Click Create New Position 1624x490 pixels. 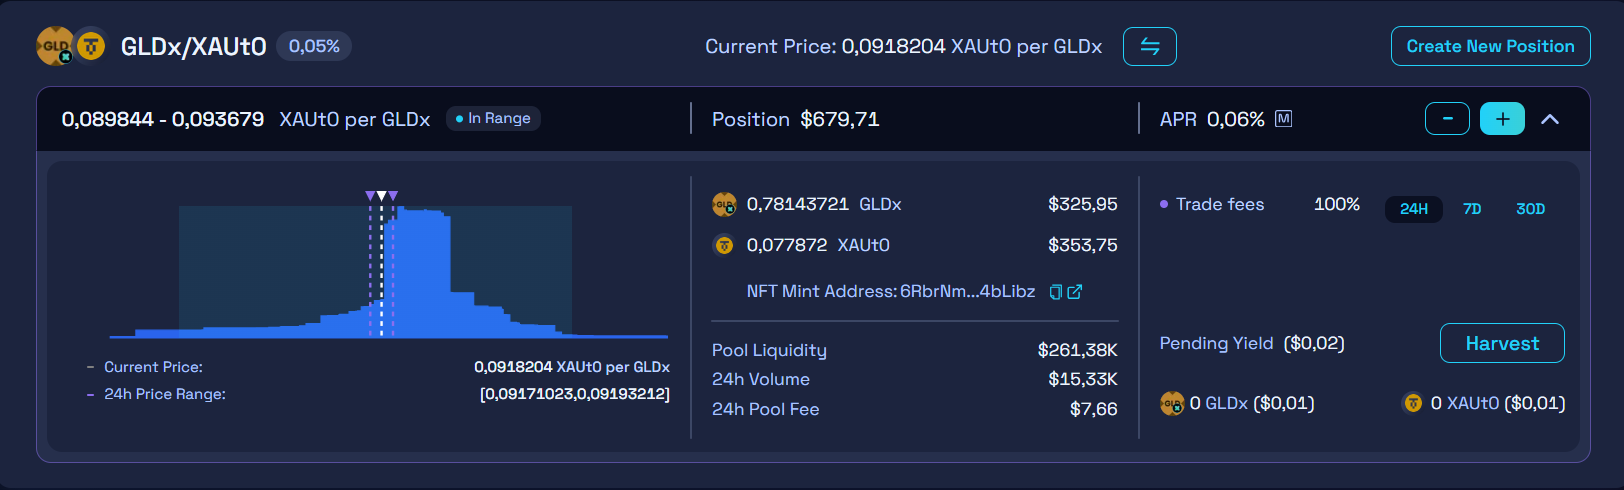(1490, 46)
